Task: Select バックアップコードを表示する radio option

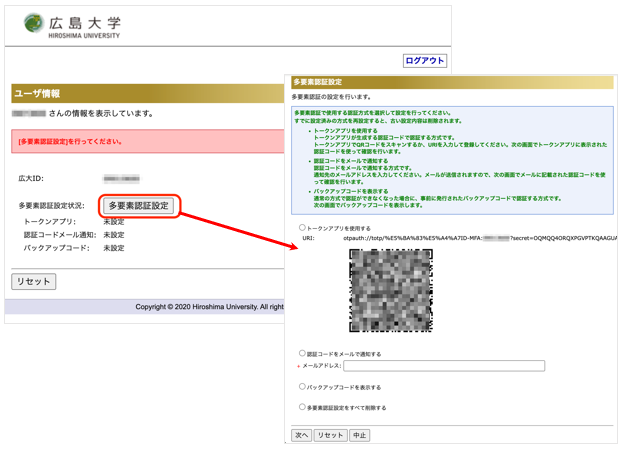Action: tap(302, 386)
